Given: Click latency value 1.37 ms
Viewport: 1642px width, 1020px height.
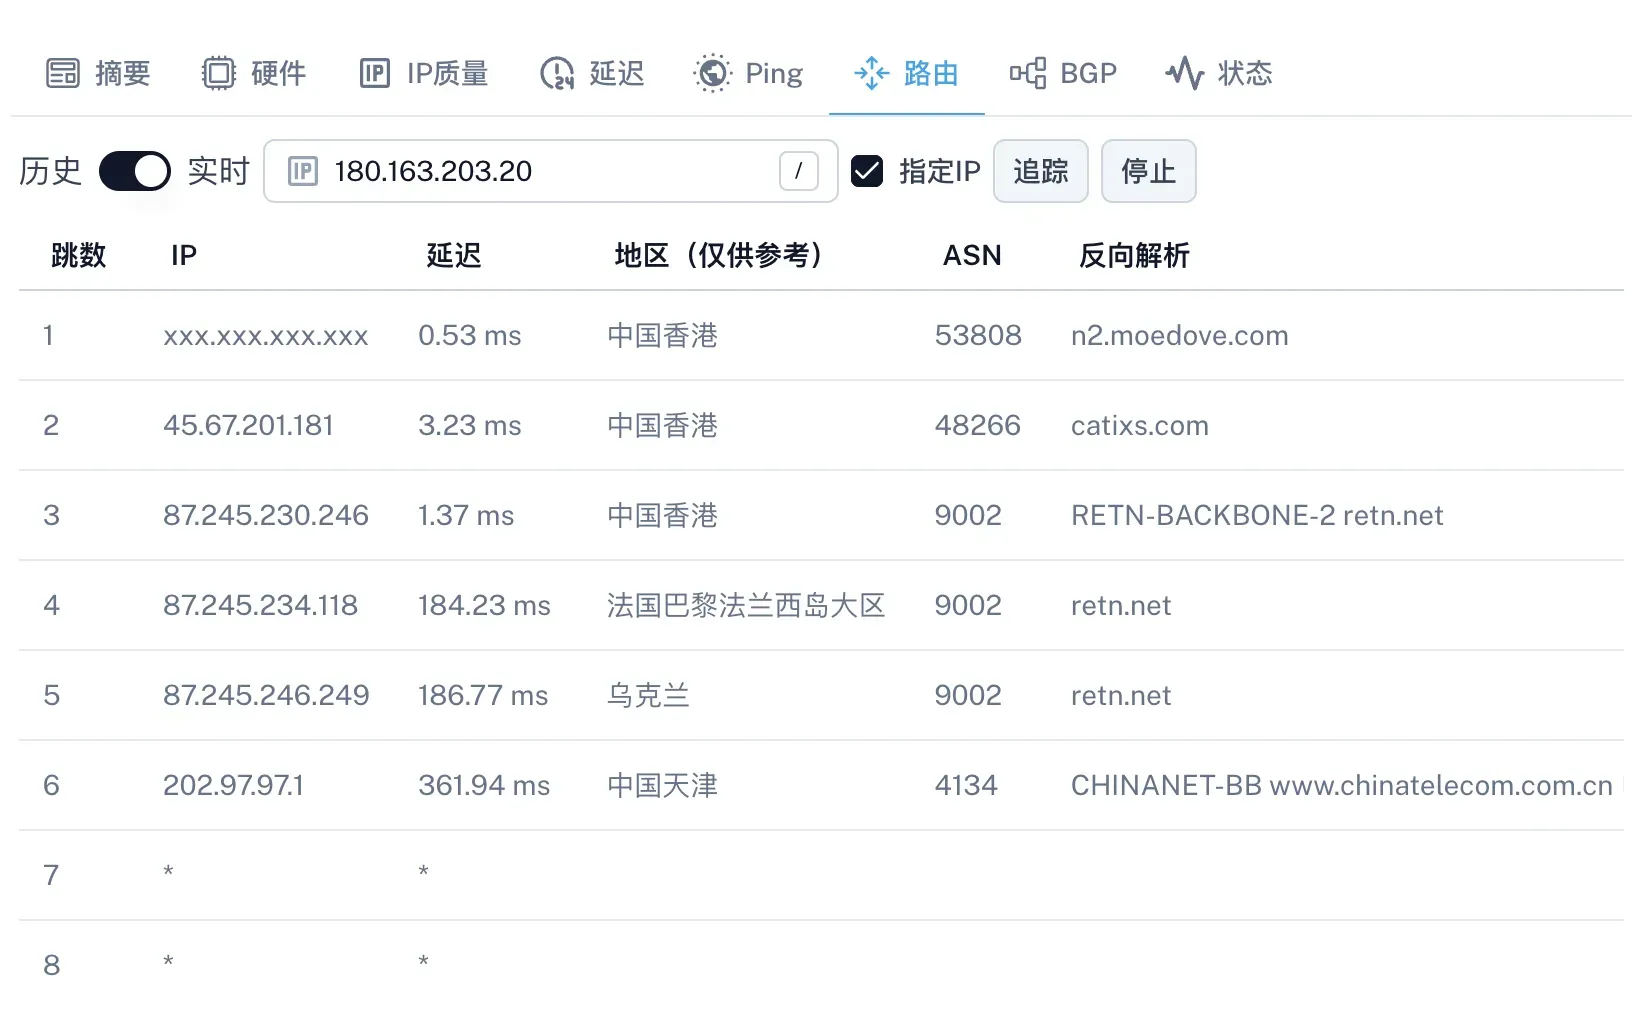Looking at the screenshot, I should 466,515.
